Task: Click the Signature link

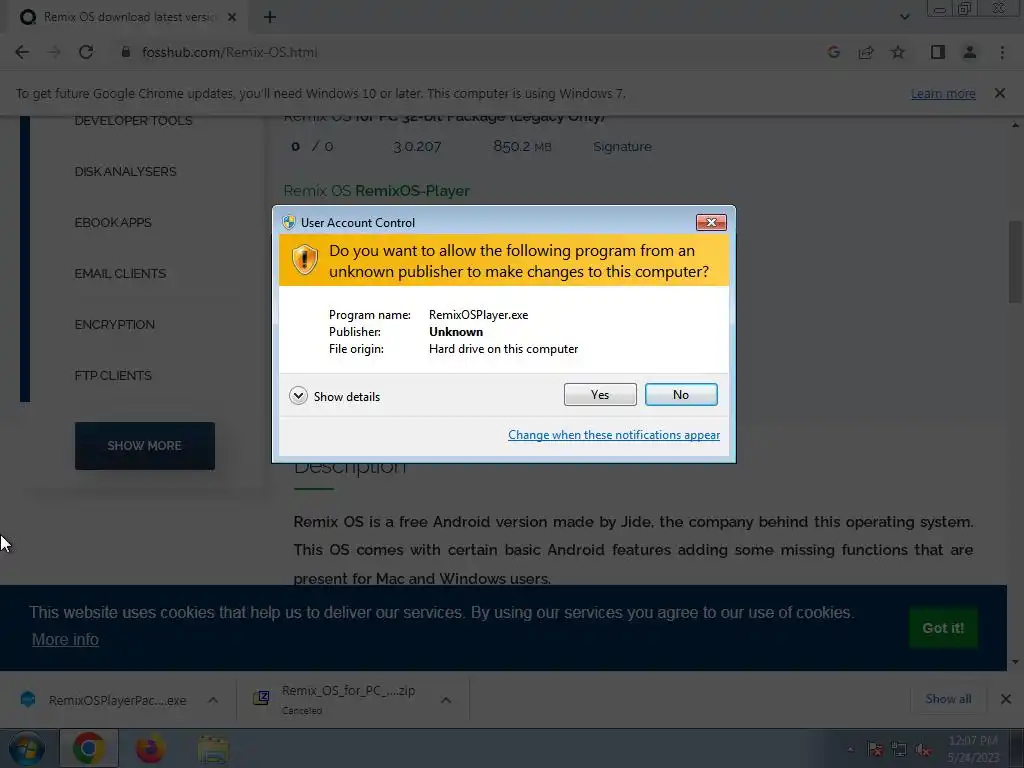Action: click(x=622, y=147)
